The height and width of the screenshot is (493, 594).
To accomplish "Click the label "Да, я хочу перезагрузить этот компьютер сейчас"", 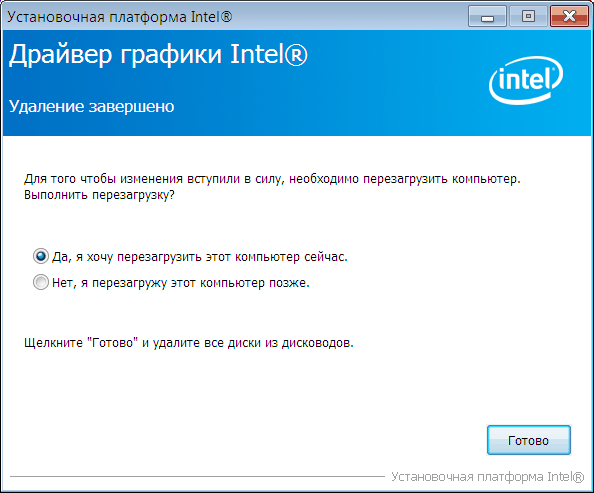I will (x=200, y=257).
